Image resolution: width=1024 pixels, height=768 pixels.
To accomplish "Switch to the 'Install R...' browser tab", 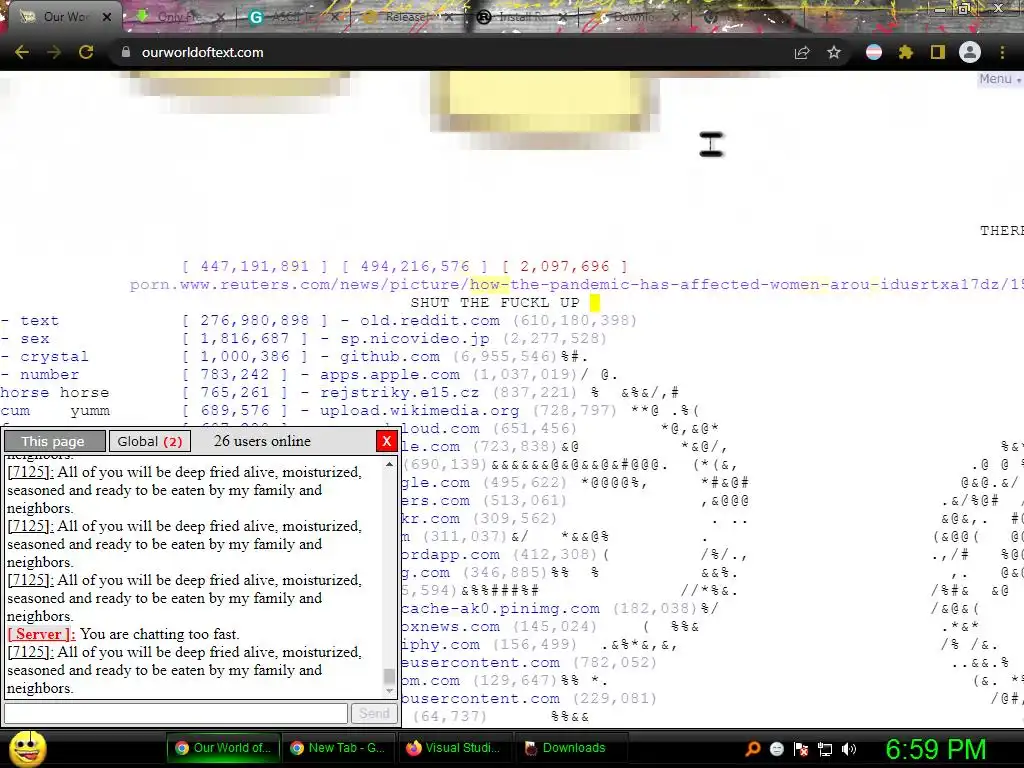I will (522, 17).
